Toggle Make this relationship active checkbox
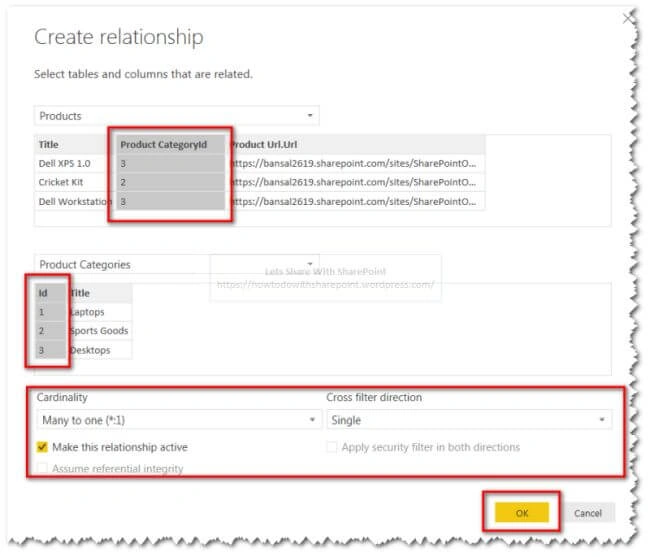Viewport: 650px width, 557px height. [42, 447]
